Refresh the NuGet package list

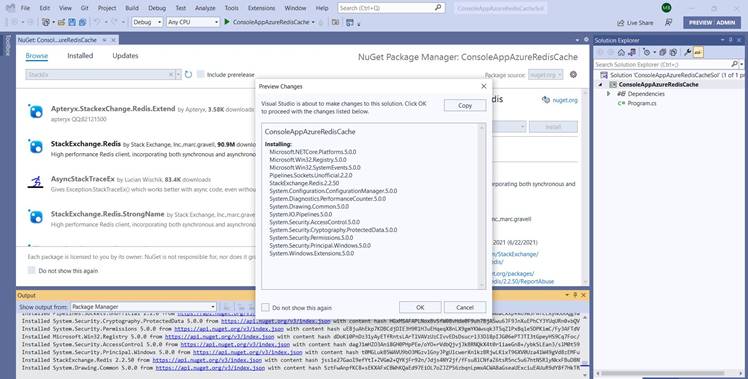pyautogui.click(x=188, y=74)
